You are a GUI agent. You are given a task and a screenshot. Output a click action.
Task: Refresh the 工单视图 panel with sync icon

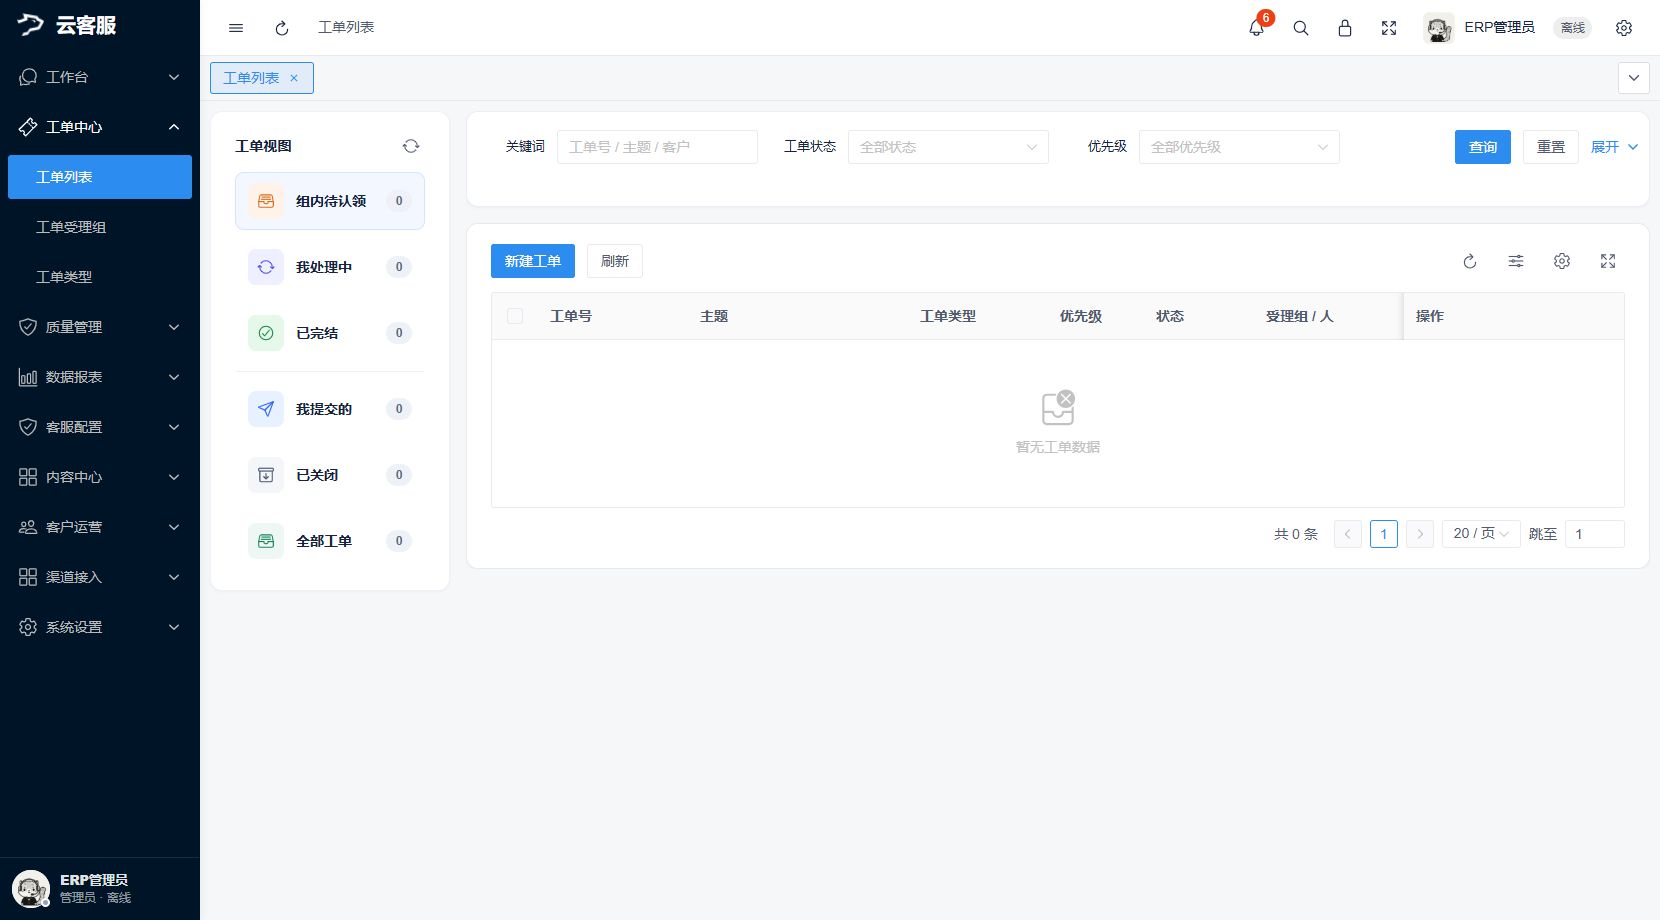click(411, 146)
